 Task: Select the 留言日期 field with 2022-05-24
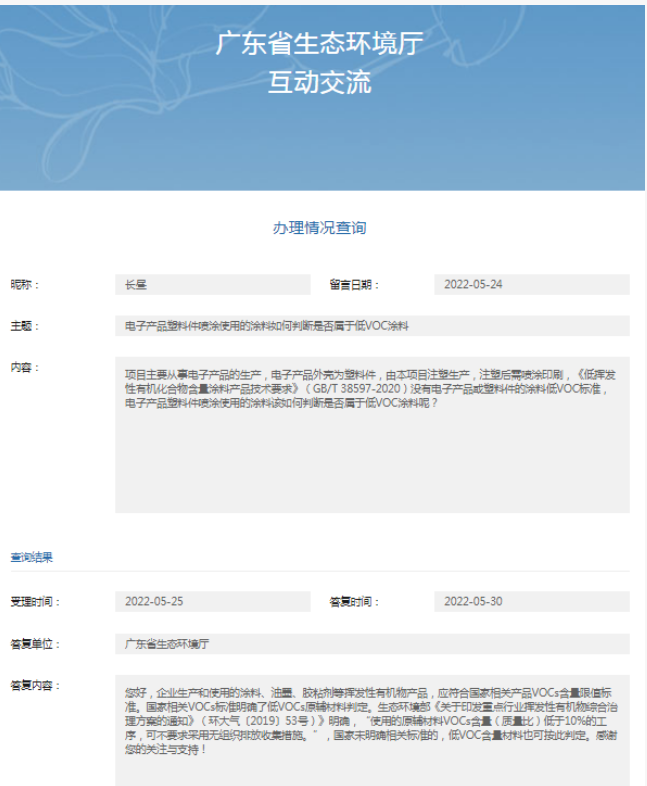[531, 285]
